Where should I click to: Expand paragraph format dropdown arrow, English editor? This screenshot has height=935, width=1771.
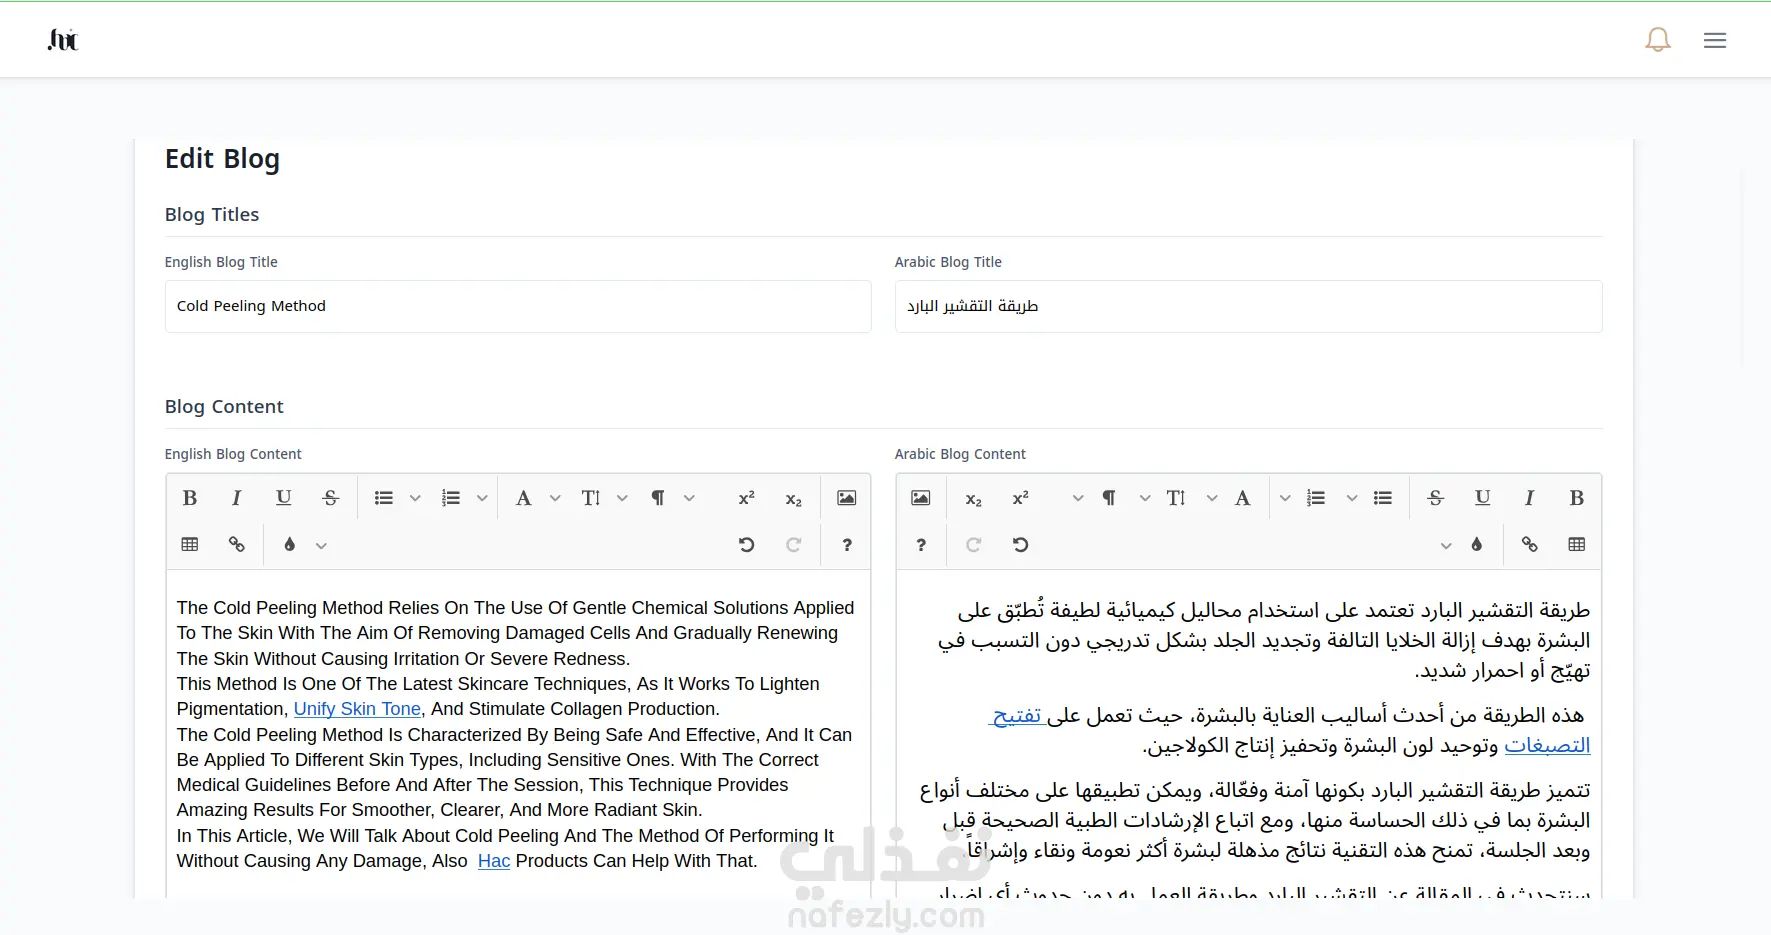[x=689, y=498]
